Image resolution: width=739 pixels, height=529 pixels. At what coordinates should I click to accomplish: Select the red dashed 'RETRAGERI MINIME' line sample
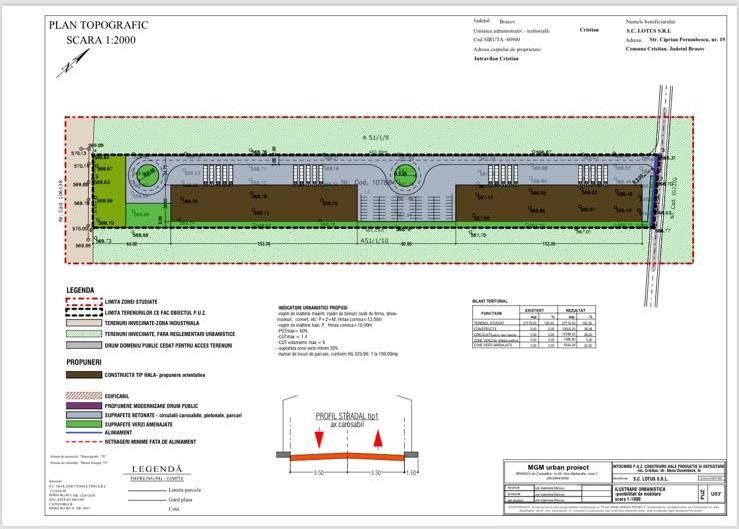tap(84, 442)
